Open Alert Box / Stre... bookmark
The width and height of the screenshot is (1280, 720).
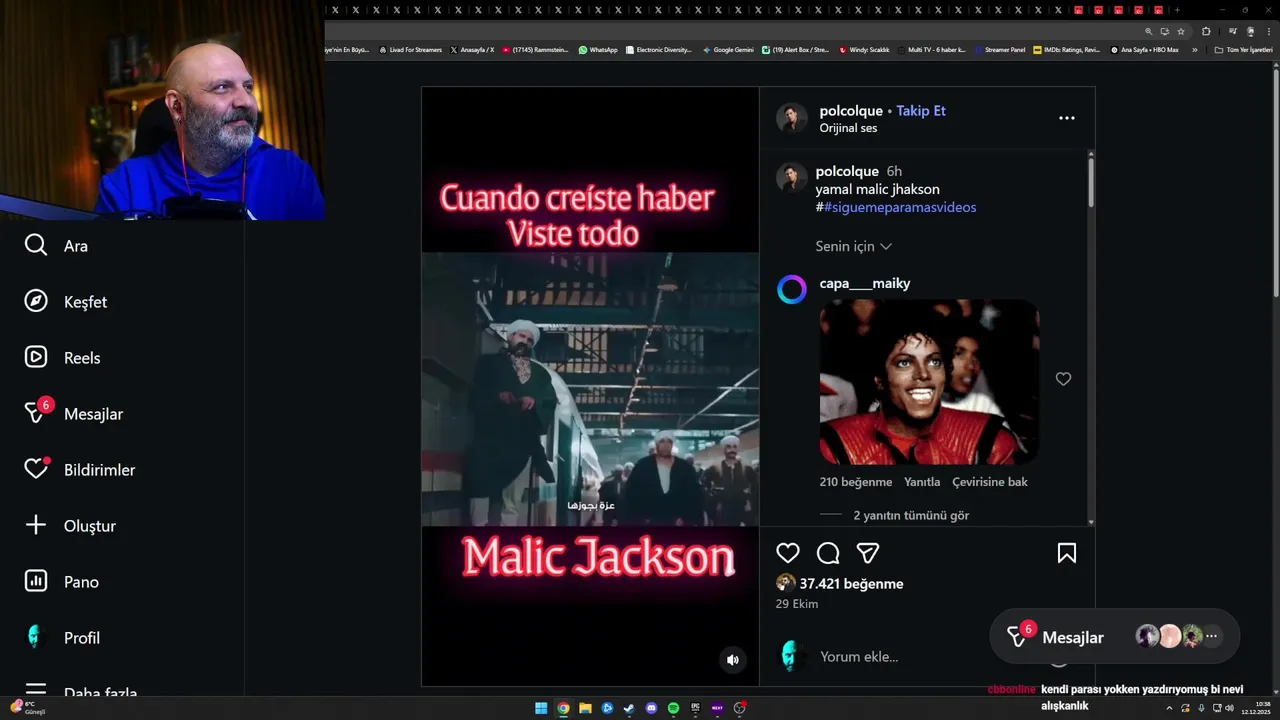point(795,50)
